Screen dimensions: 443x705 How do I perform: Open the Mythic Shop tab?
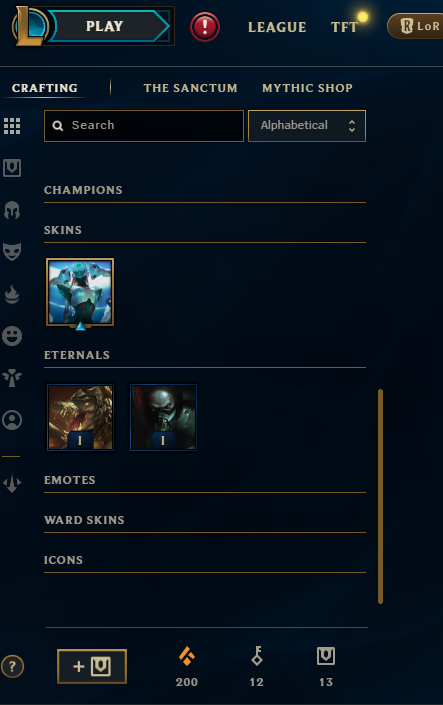307,88
